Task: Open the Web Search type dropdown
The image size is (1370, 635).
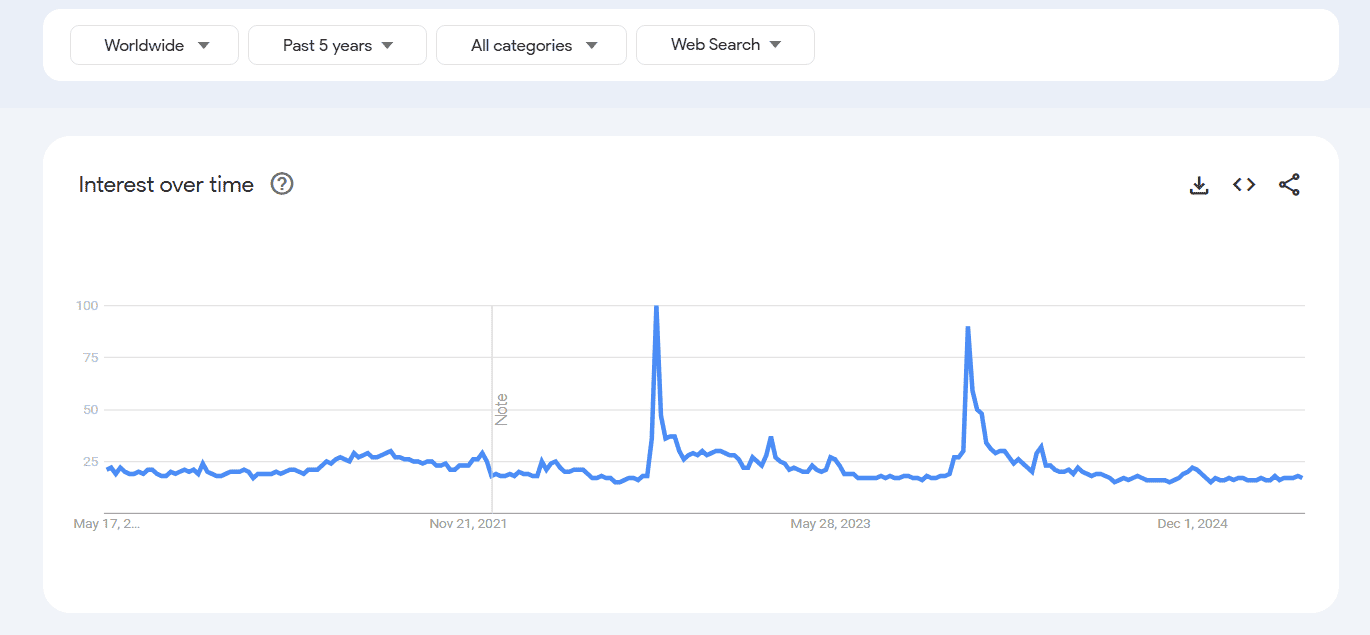Action: (725, 45)
